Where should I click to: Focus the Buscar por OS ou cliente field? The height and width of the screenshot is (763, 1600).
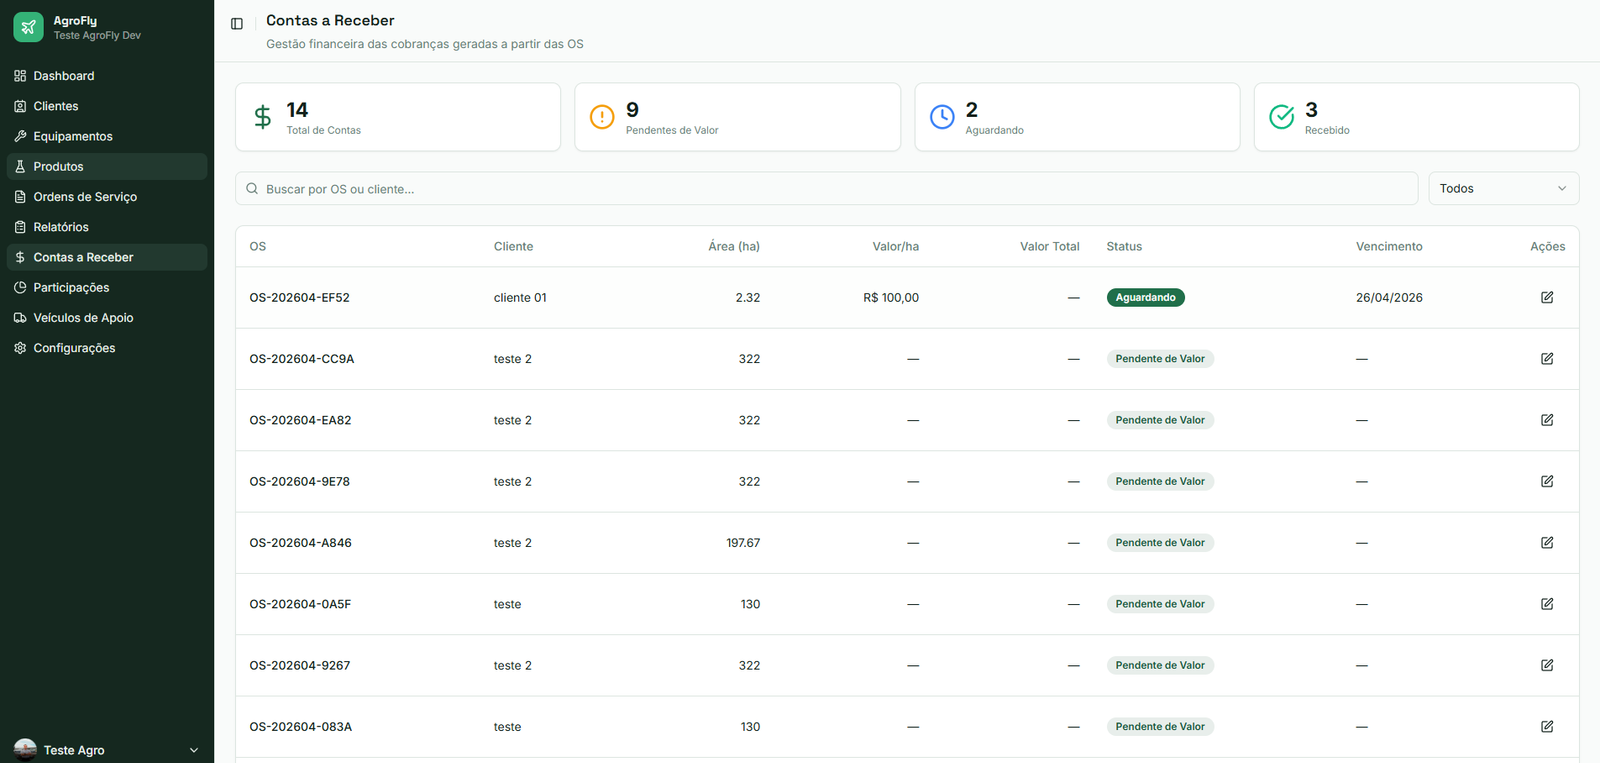point(826,189)
